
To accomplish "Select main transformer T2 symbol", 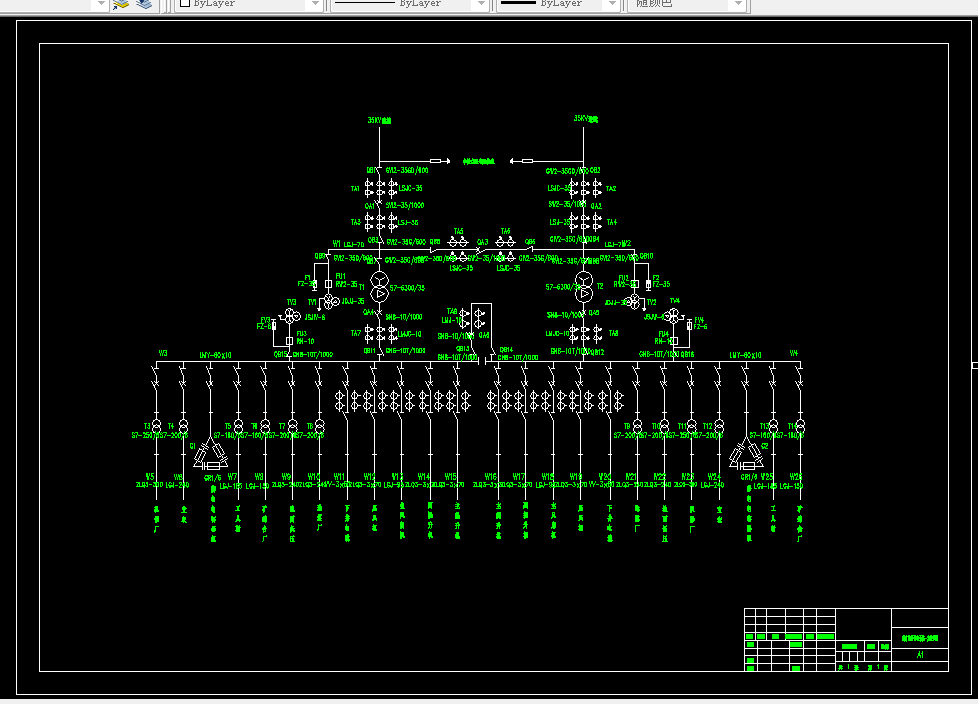I will pos(584,287).
